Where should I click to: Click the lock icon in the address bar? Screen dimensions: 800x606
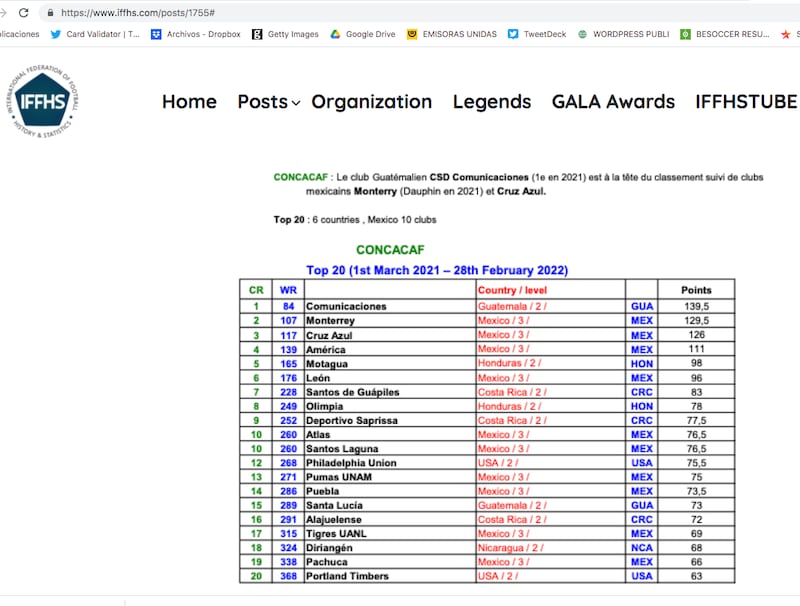coord(51,13)
